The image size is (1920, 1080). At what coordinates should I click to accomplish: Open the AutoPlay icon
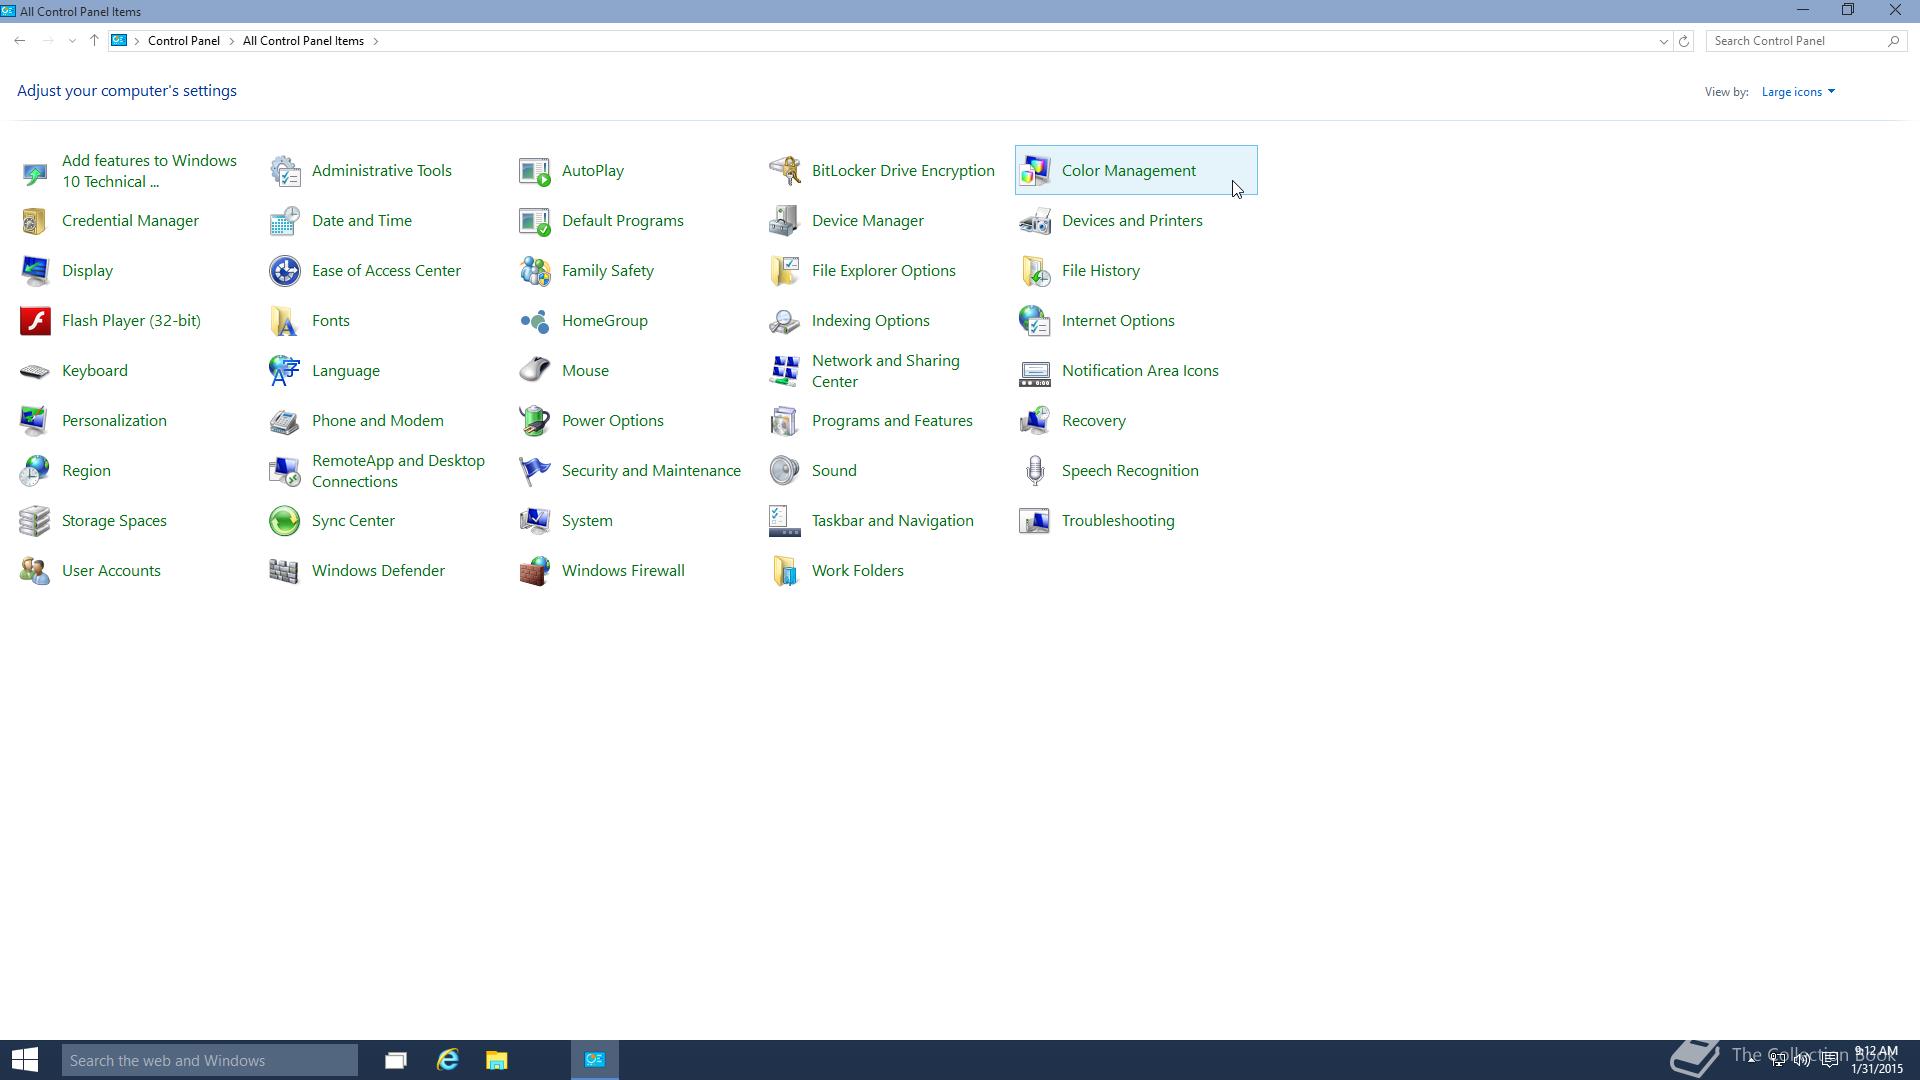point(535,171)
